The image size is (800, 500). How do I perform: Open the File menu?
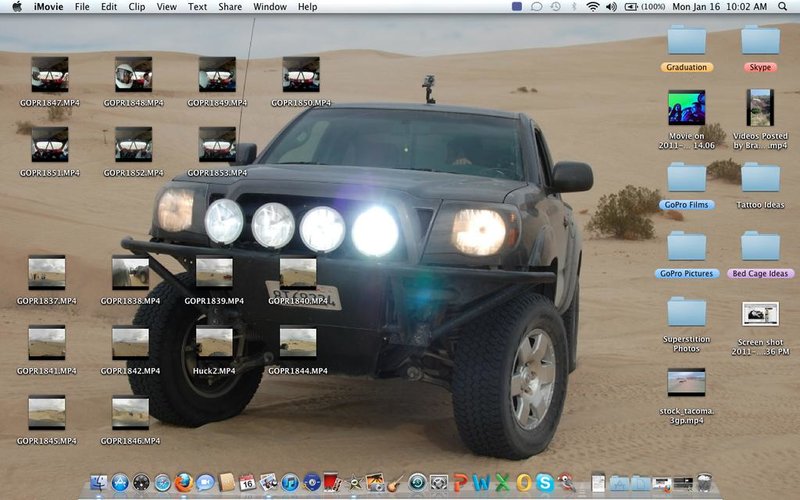(x=82, y=7)
